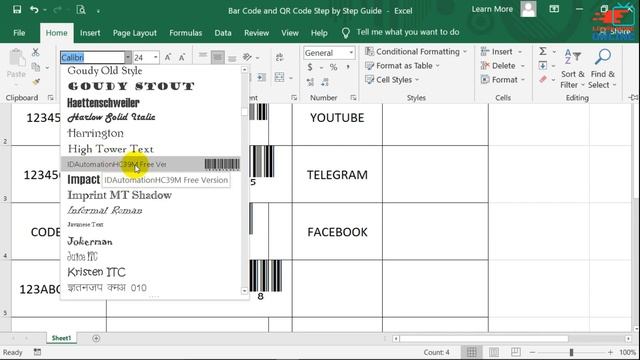Click the Learn More link
This screenshot has height=360, width=640.
492,9
